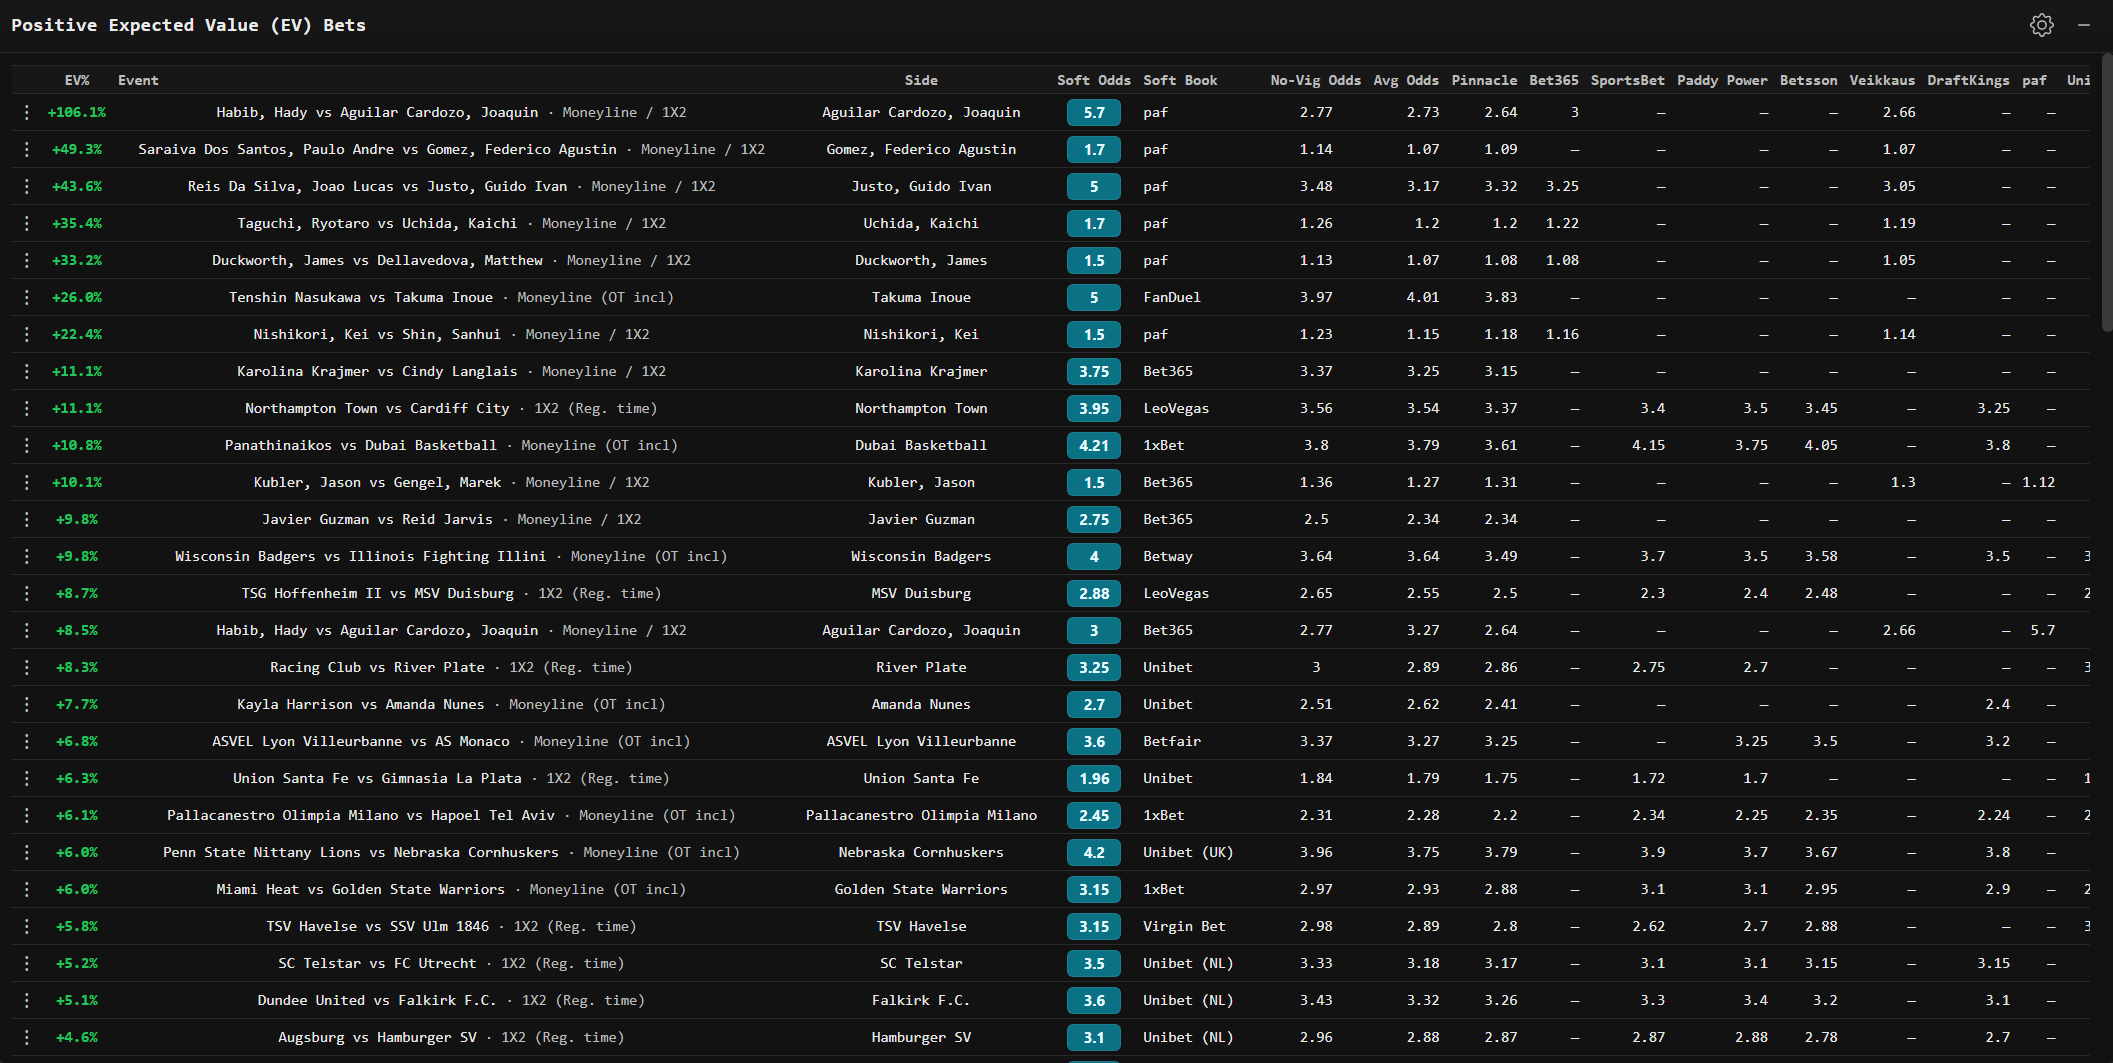Click the Event column header
Image resolution: width=2113 pixels, height=1063 pixels.
138,80
